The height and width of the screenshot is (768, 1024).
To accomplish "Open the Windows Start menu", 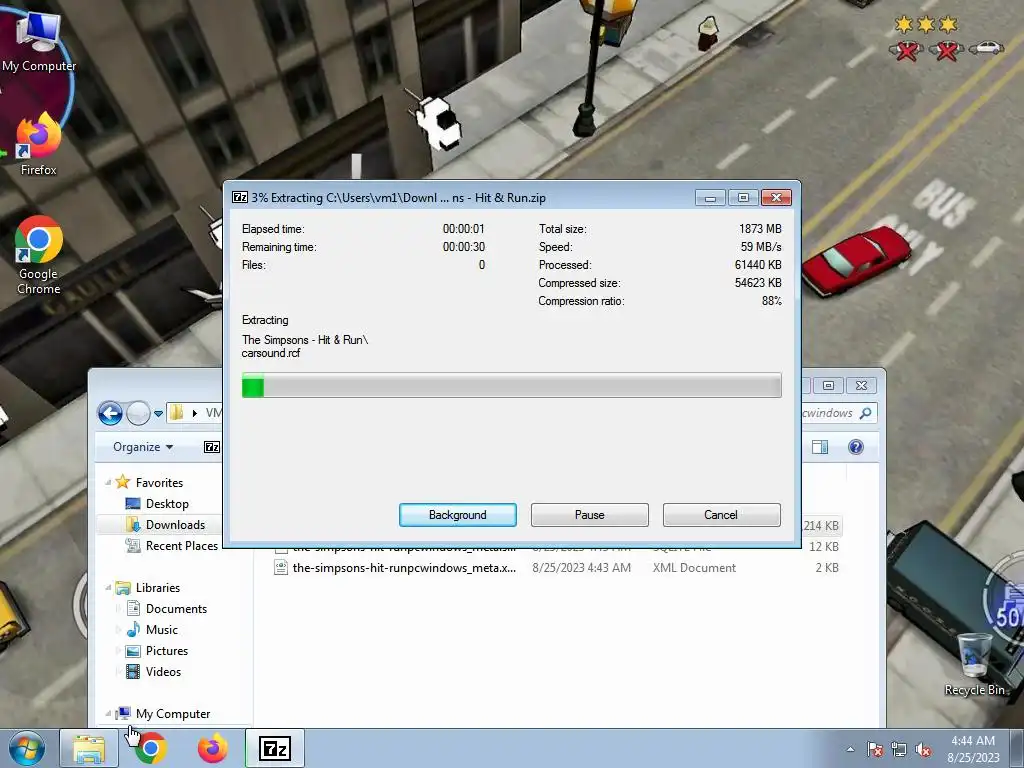I will pyautogui.click(x=27, y=748).
